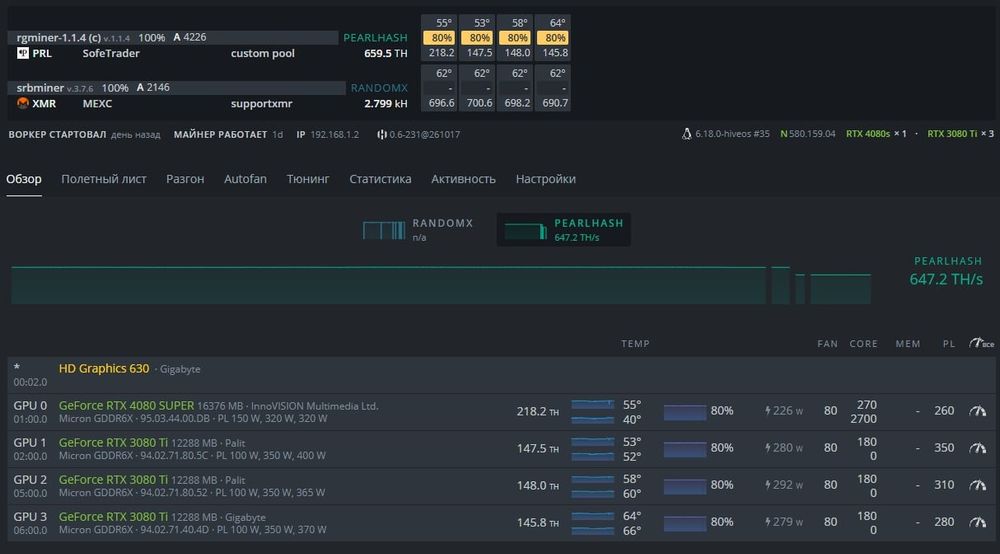Click the RANDOMX mini chart icon

click(x=384, y=230)
